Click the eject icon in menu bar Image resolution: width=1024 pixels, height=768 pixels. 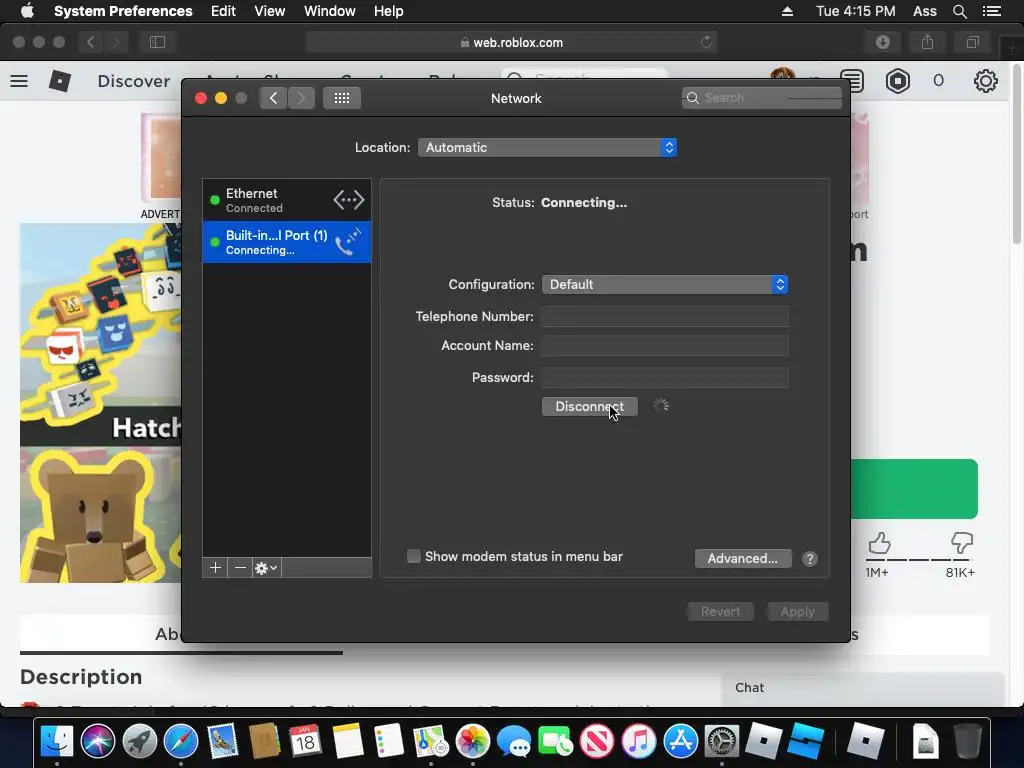[x=787, y=11]
